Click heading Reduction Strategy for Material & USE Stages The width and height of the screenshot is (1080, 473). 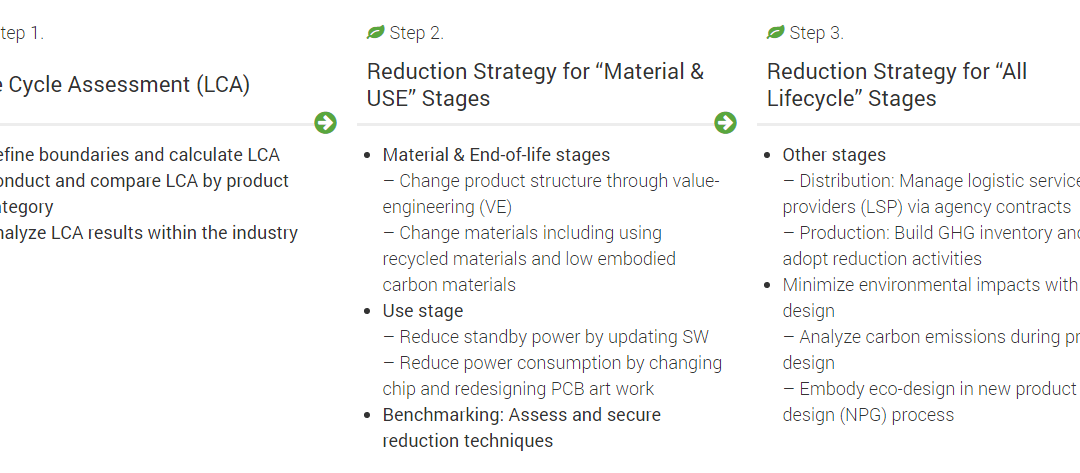coord(535,85)
